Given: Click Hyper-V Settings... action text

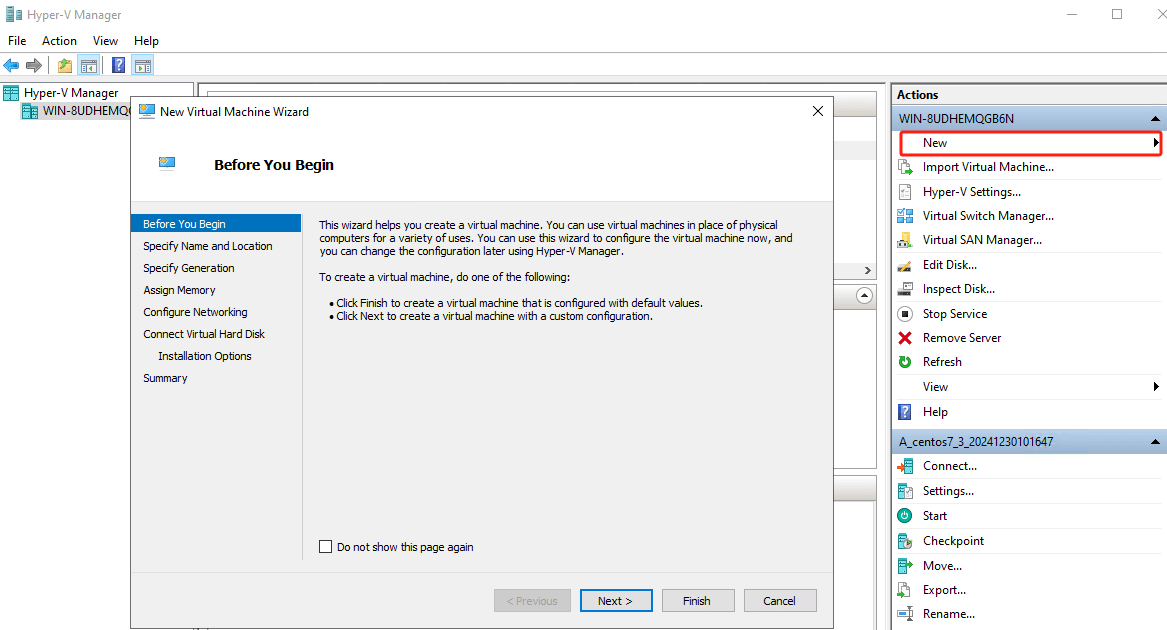Looking at the screenshot, I should point(971,192).
